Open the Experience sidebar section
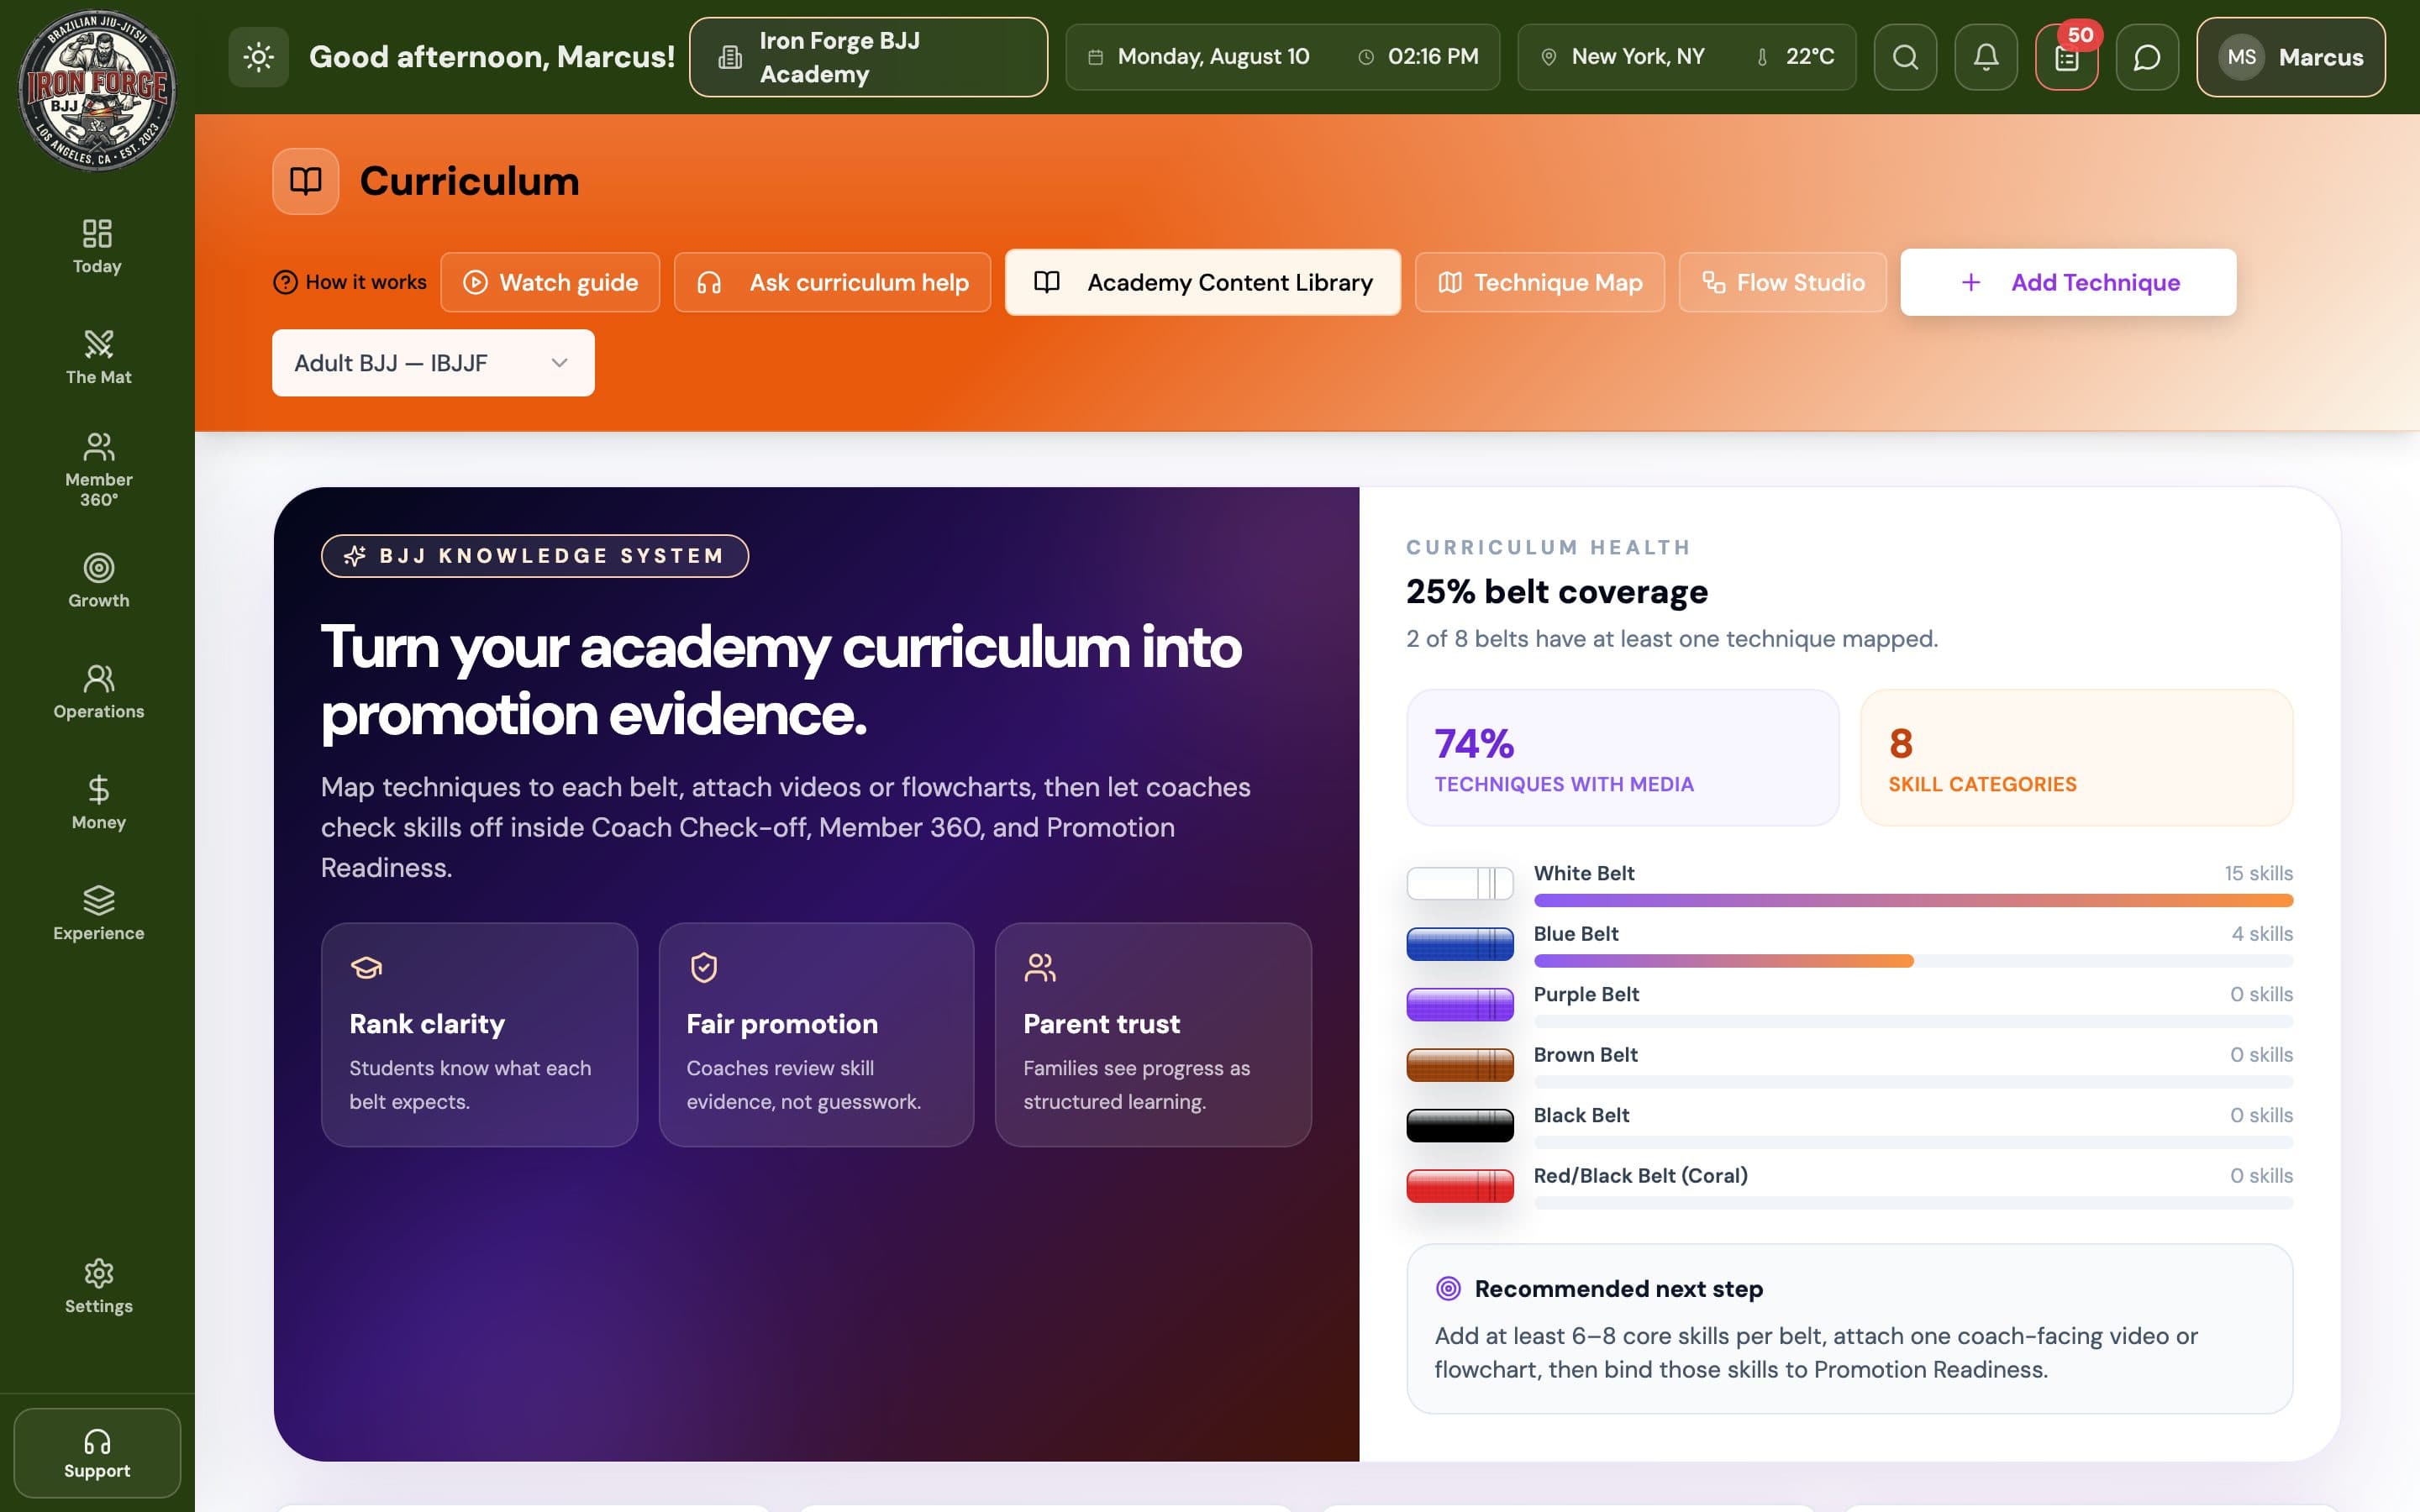 (97, 913)
